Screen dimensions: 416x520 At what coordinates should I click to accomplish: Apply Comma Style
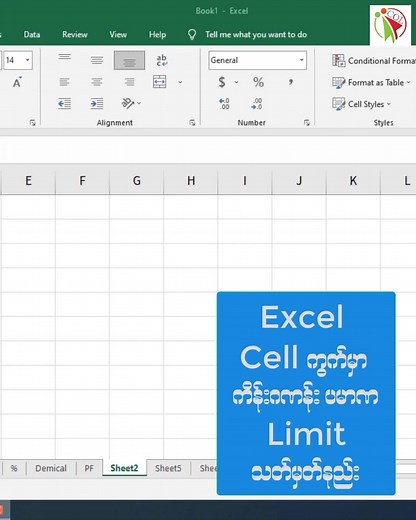click(291, 82)
